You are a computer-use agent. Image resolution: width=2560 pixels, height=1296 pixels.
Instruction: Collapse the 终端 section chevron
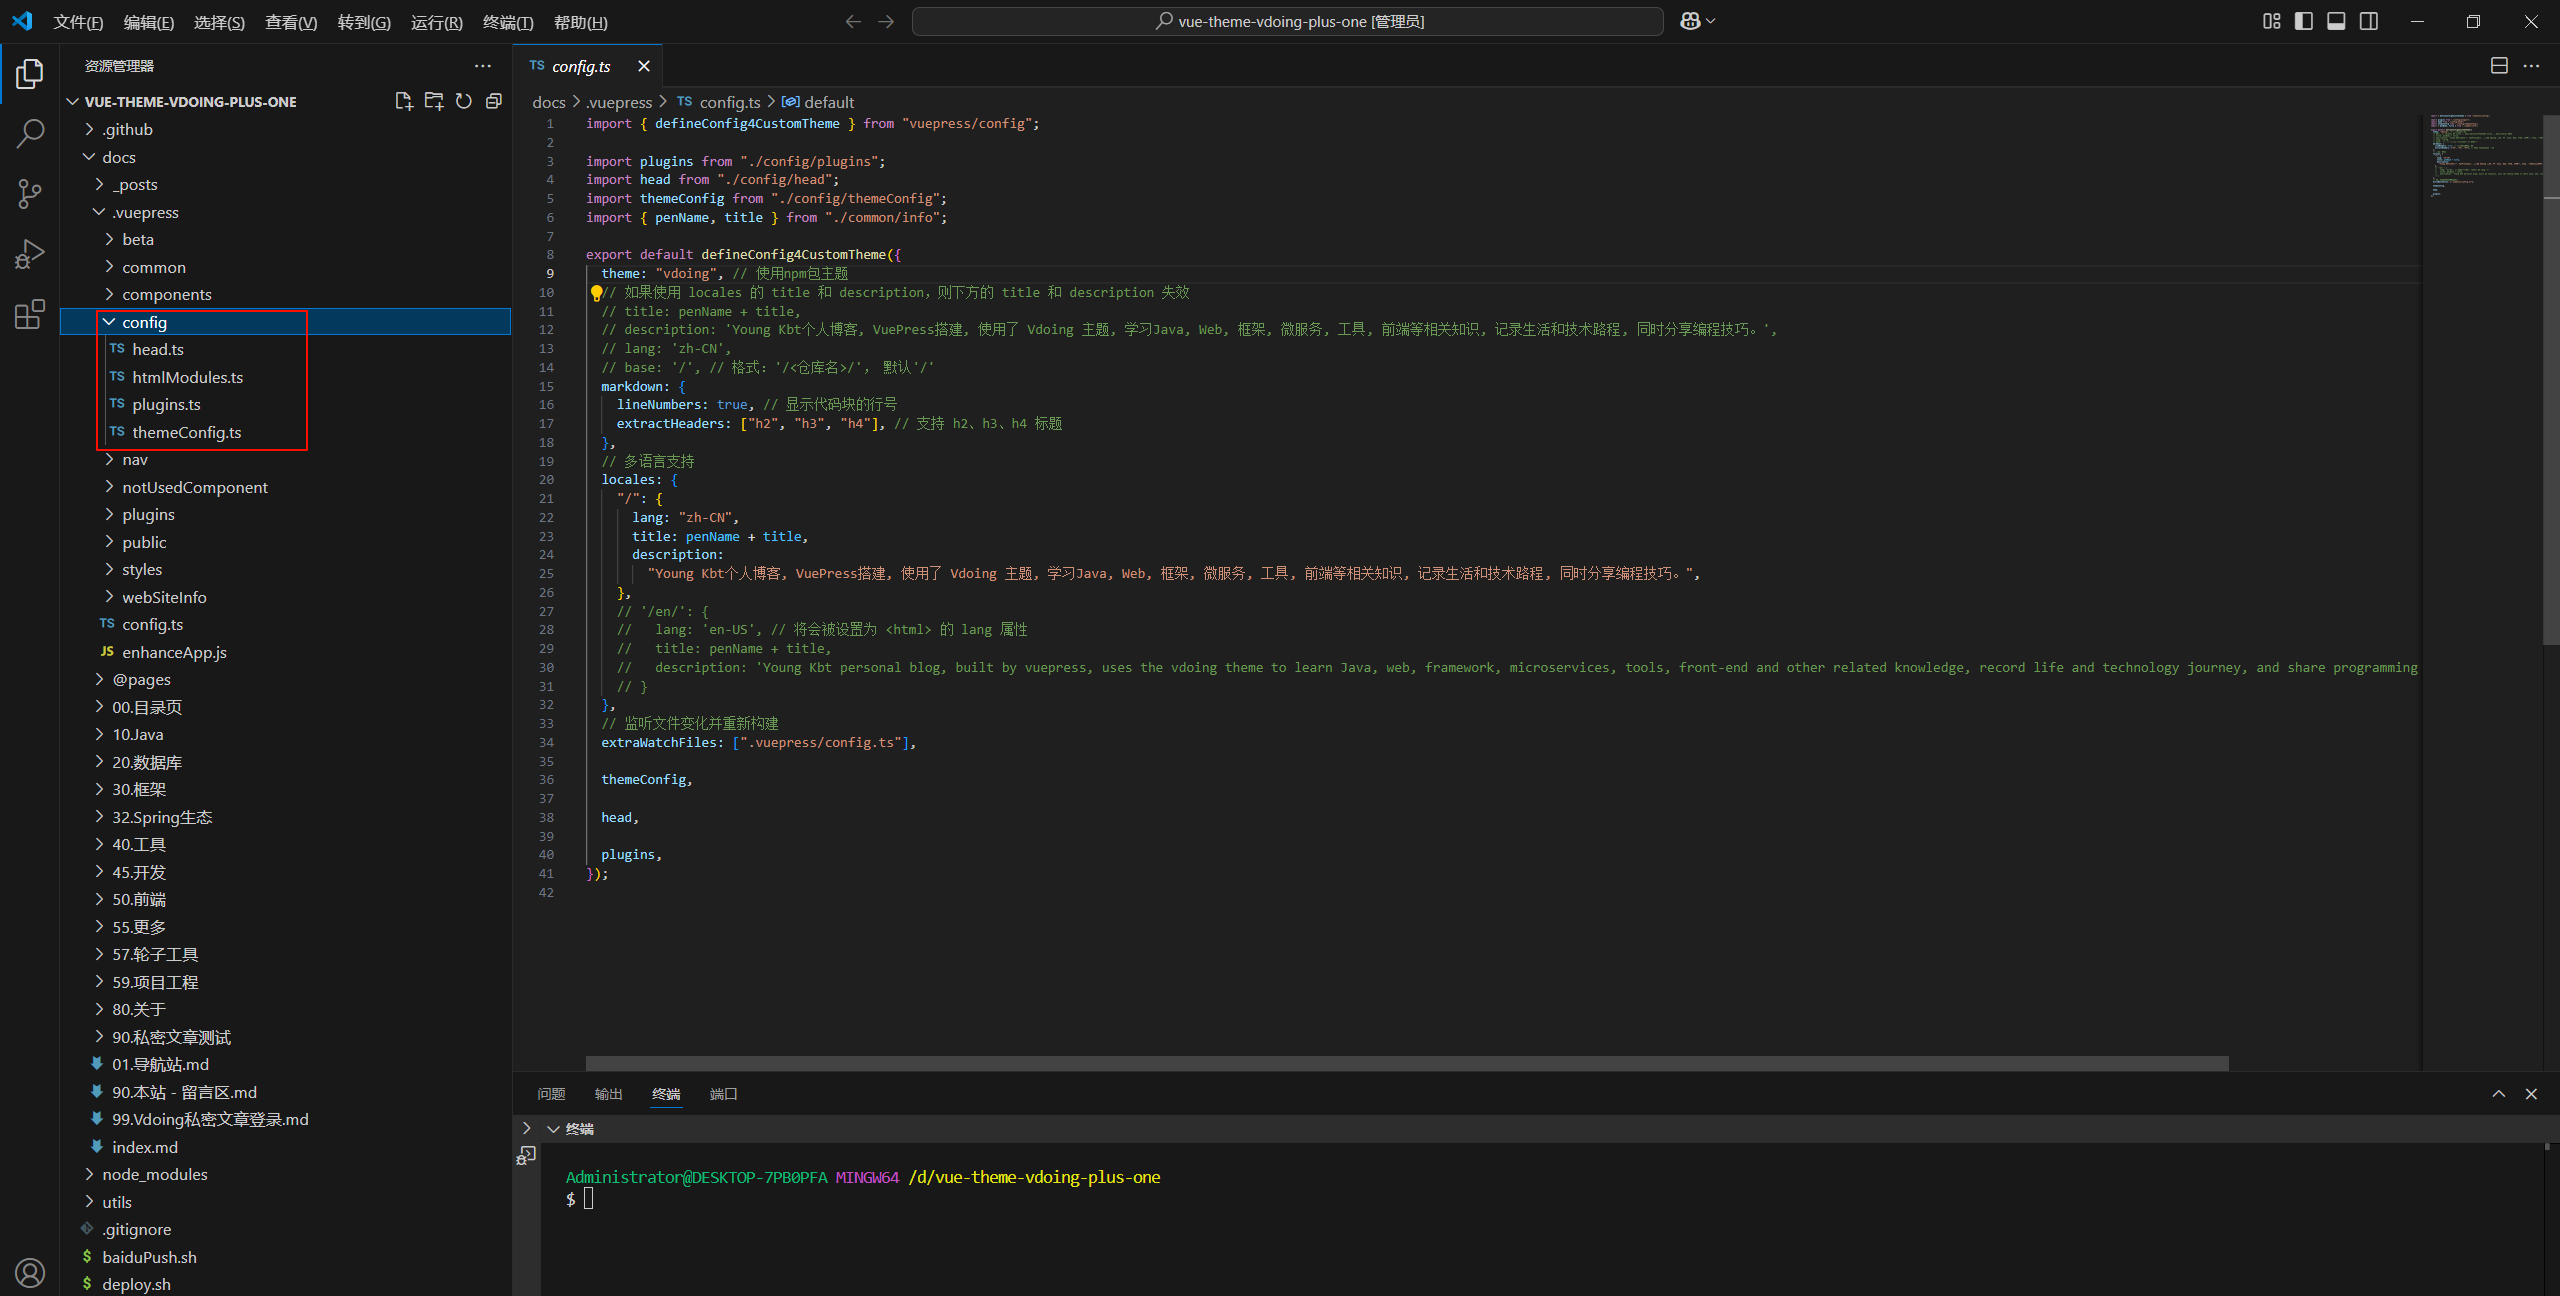(553, 1129)
